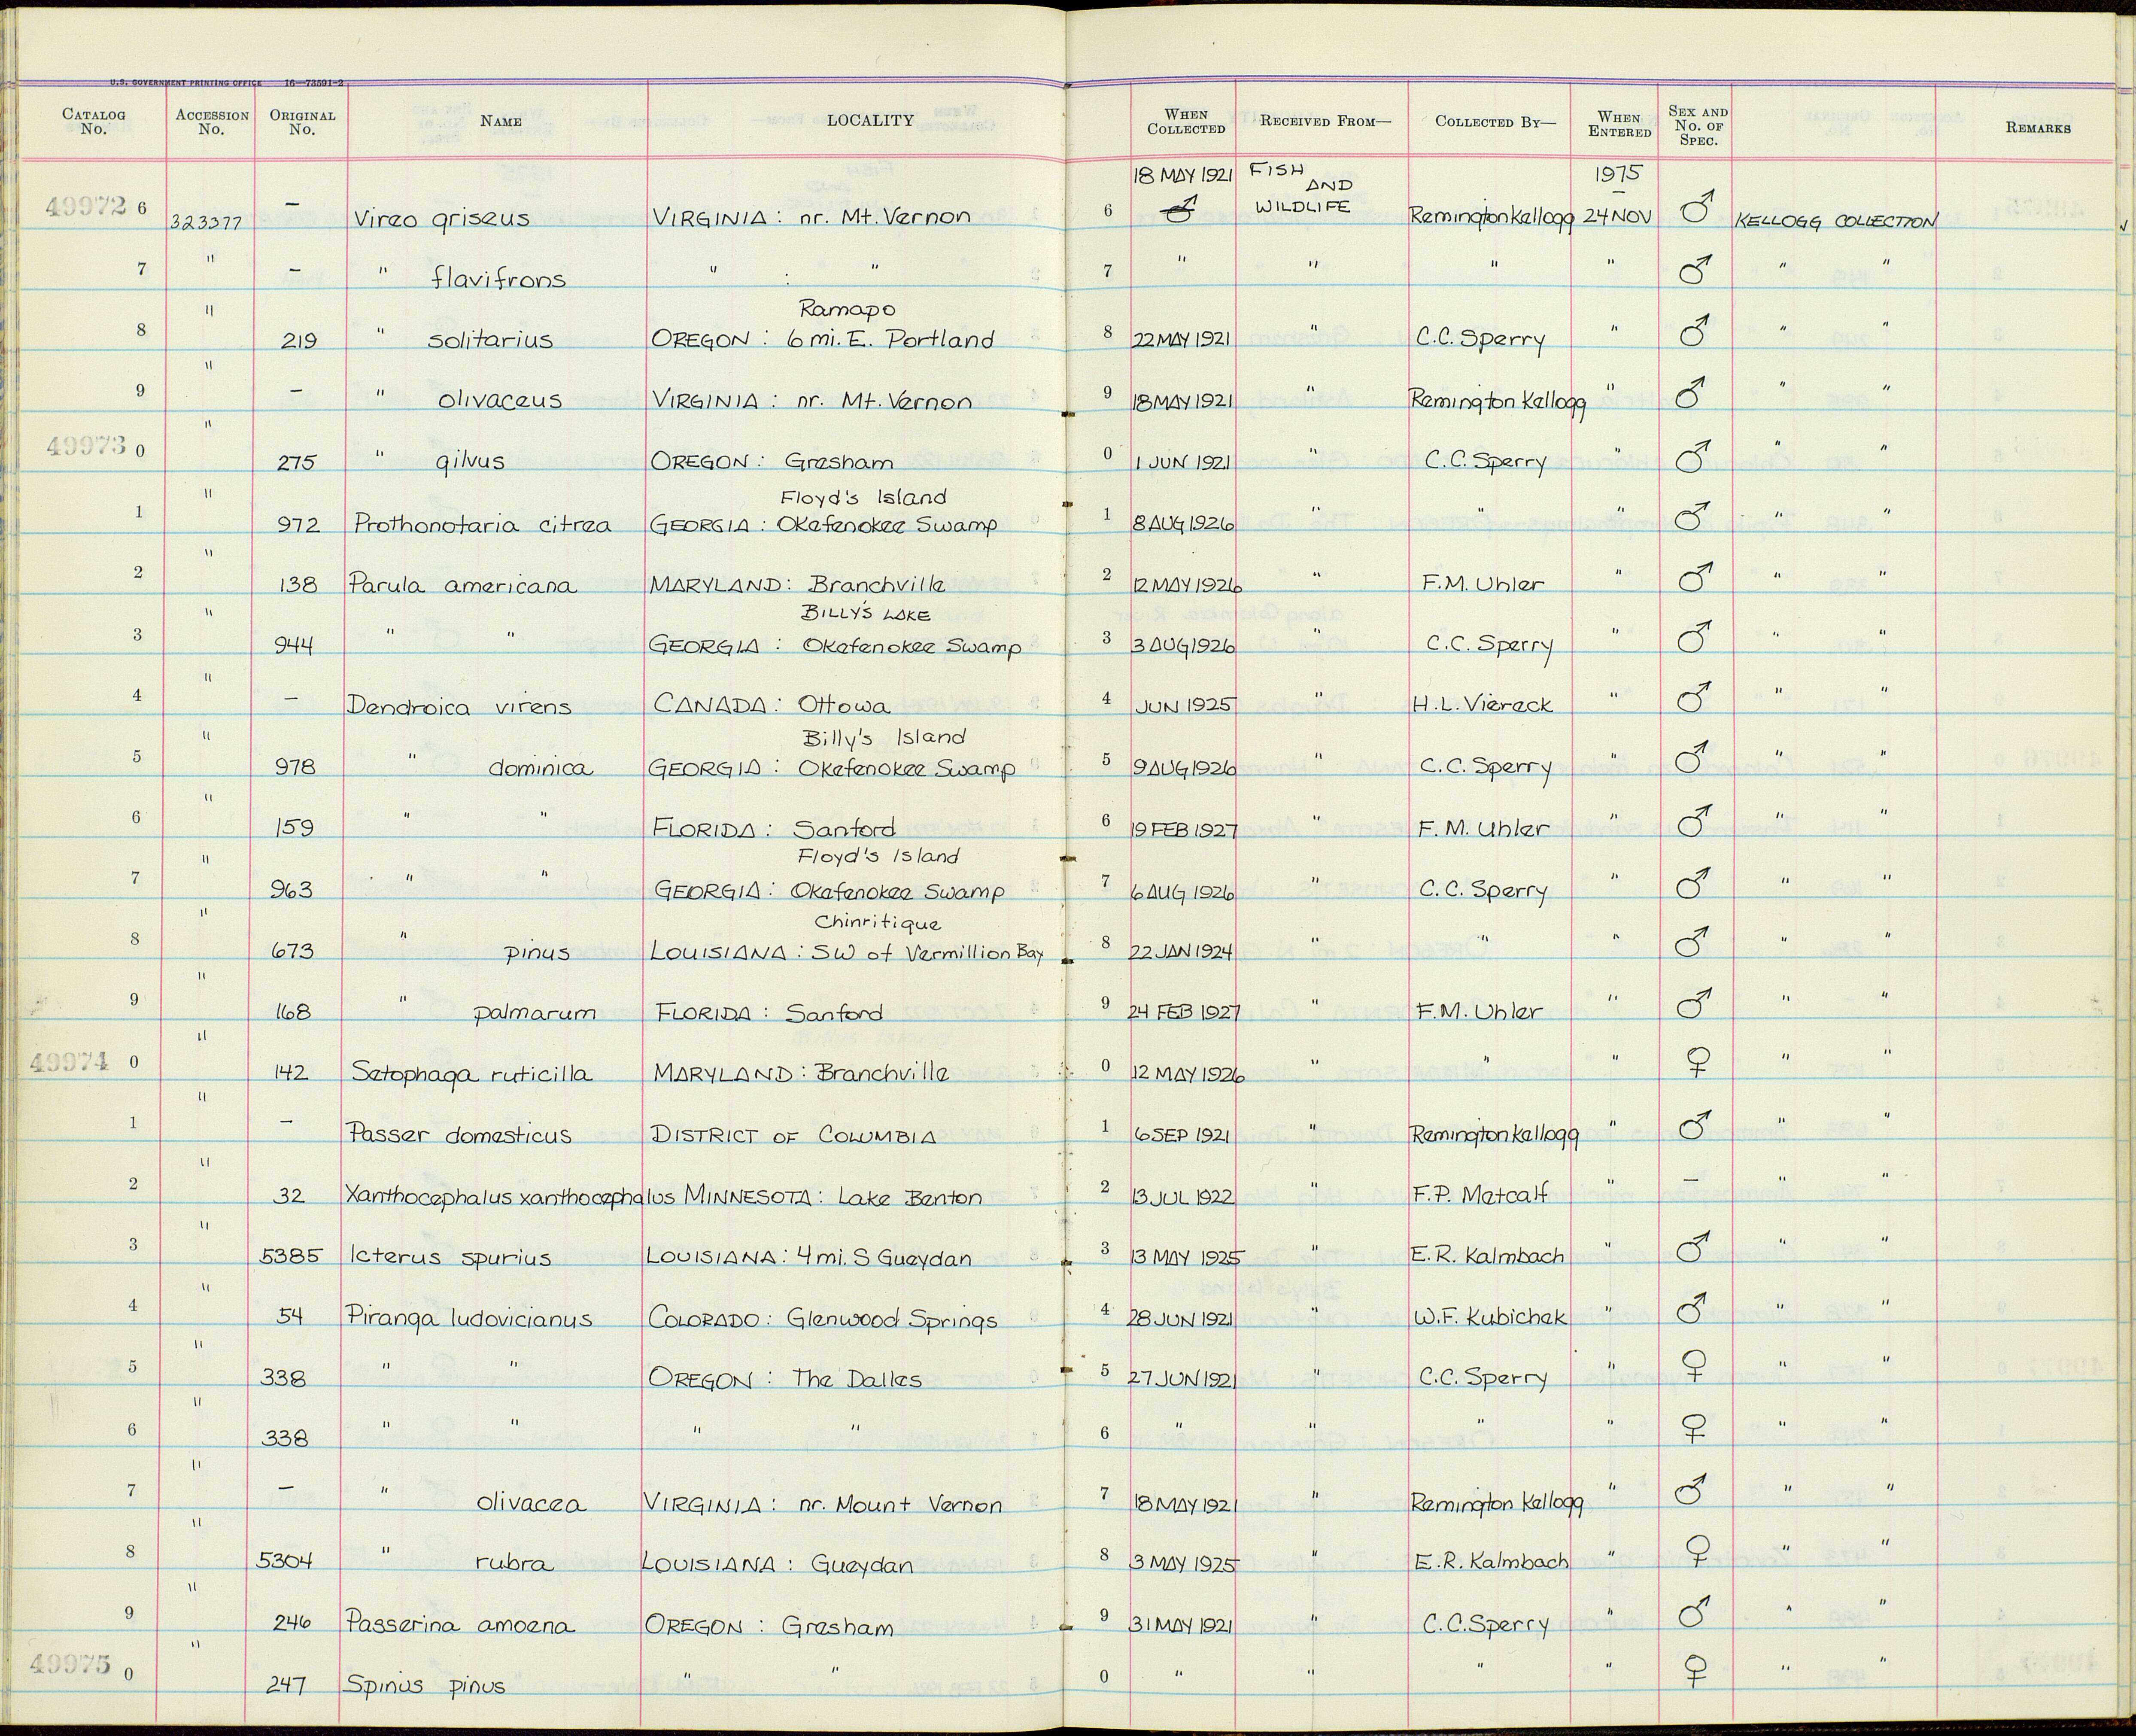
Task: Select the name "Xanthocephalus xanthocephalus"
Action: click(513, 1196)
